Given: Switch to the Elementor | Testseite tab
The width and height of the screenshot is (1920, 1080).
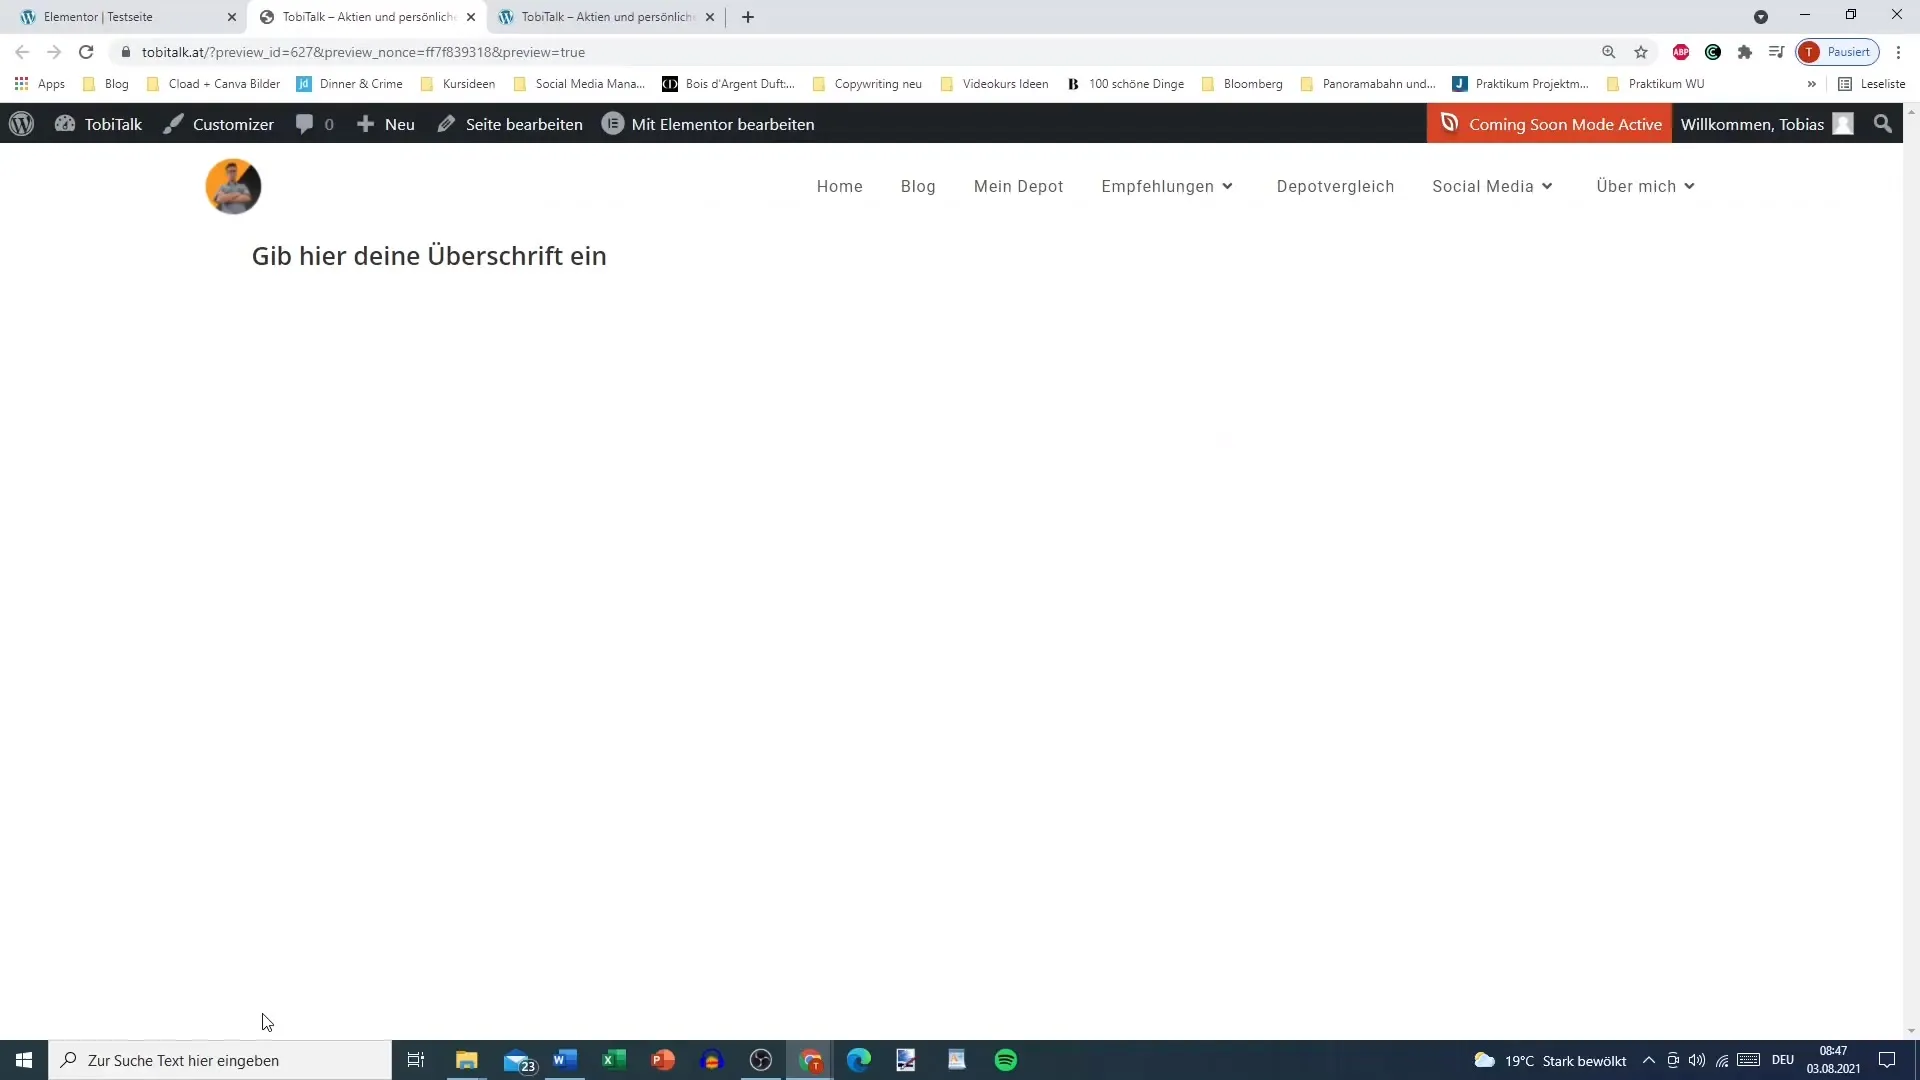Looking at the screenshot, I should pyautogui.click(x=120, y=17).
